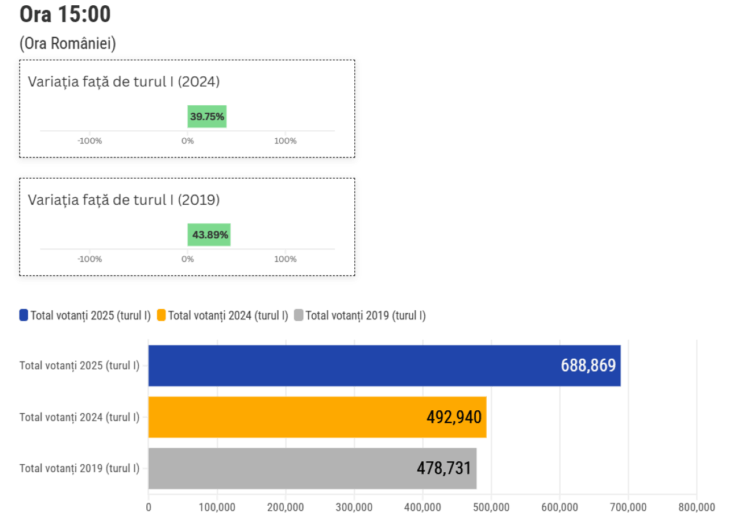Image resolution: width=740 pixels, height=526 pixels.
Task: Toggle legend label Total votanți 2025 (turul I)
Action: [91, 316]
